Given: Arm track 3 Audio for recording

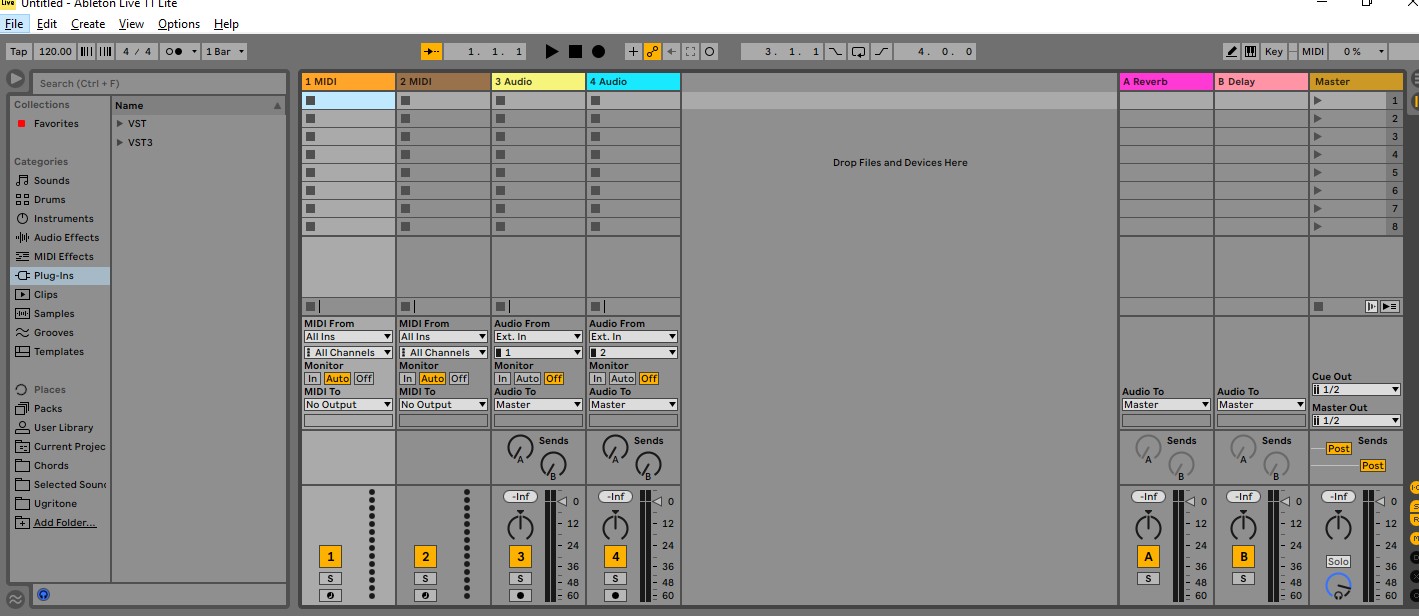Looking at the screenshot, I should 520,595.
